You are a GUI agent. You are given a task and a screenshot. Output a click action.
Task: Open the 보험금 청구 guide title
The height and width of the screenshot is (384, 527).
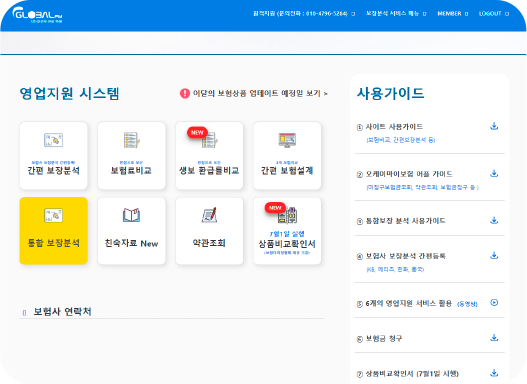pyautogui.click(x=383, y=338)
